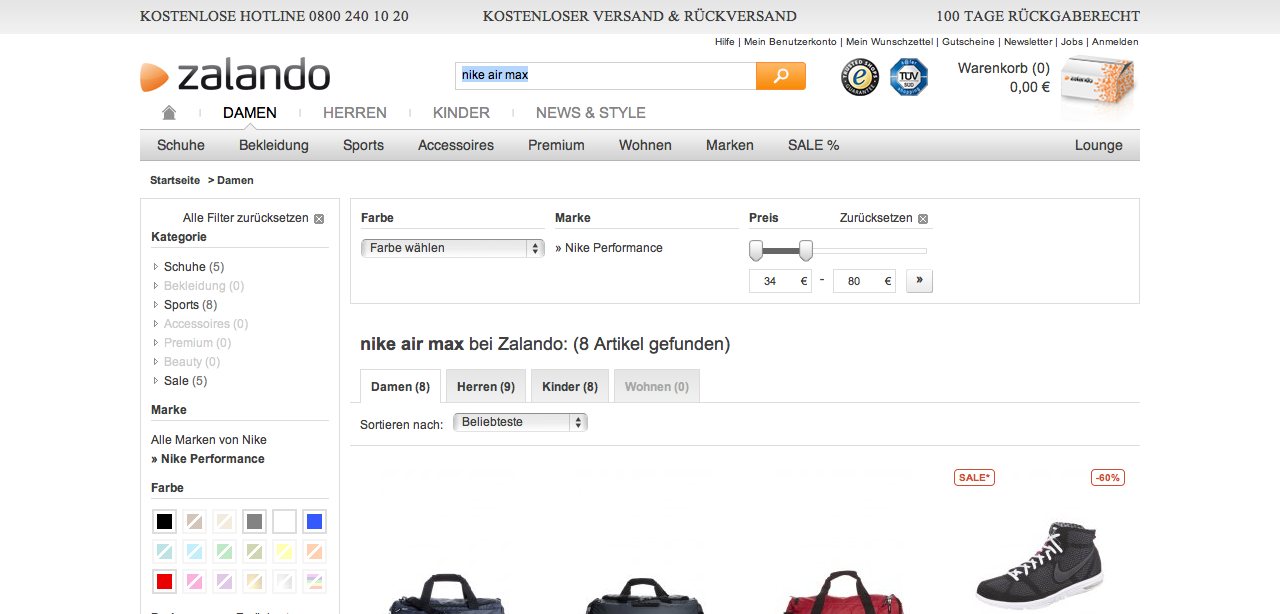Open the Beliebteste sort dropdown
The width and height of the screenshot is (1280, 614).
point(520,423)
